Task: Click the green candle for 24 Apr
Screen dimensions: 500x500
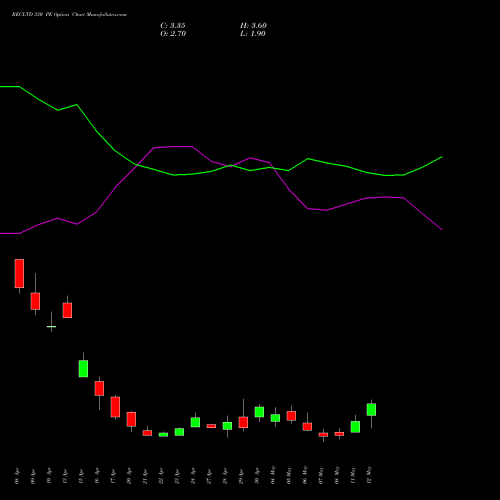Action: [x=195, y=422]
